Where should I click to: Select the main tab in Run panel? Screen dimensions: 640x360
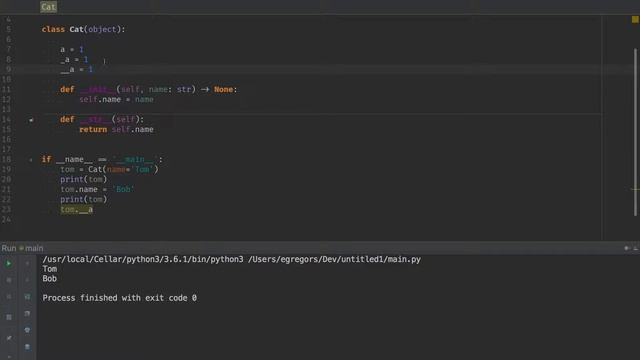click(x=31, y=248)
